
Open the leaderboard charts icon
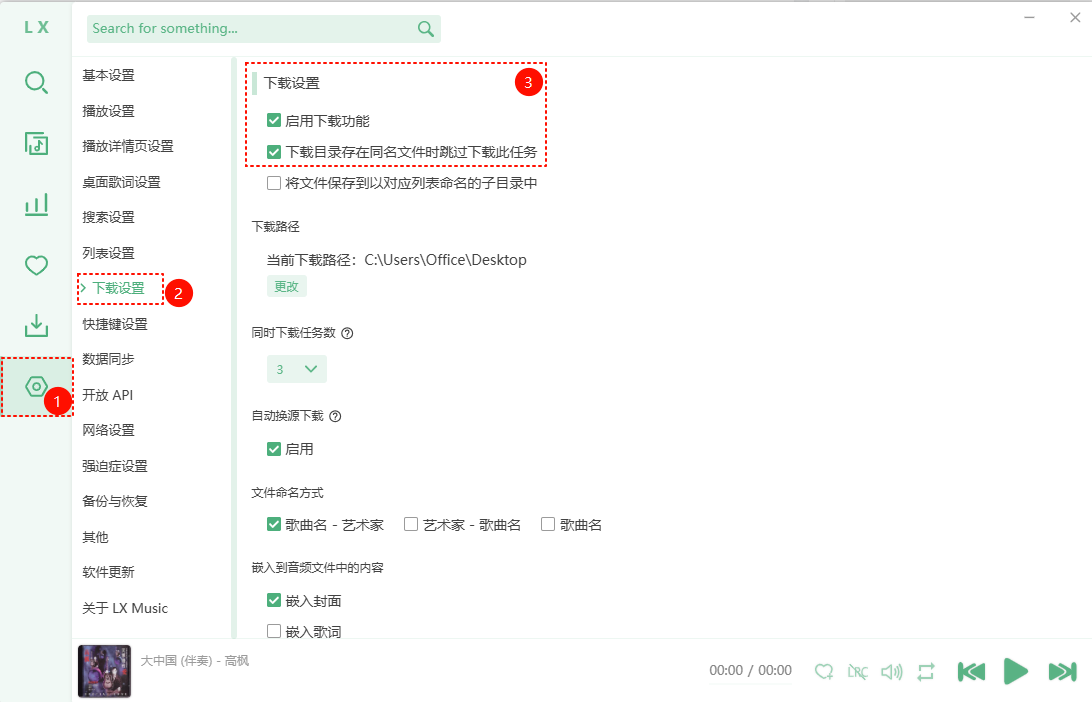coord(36,205)
